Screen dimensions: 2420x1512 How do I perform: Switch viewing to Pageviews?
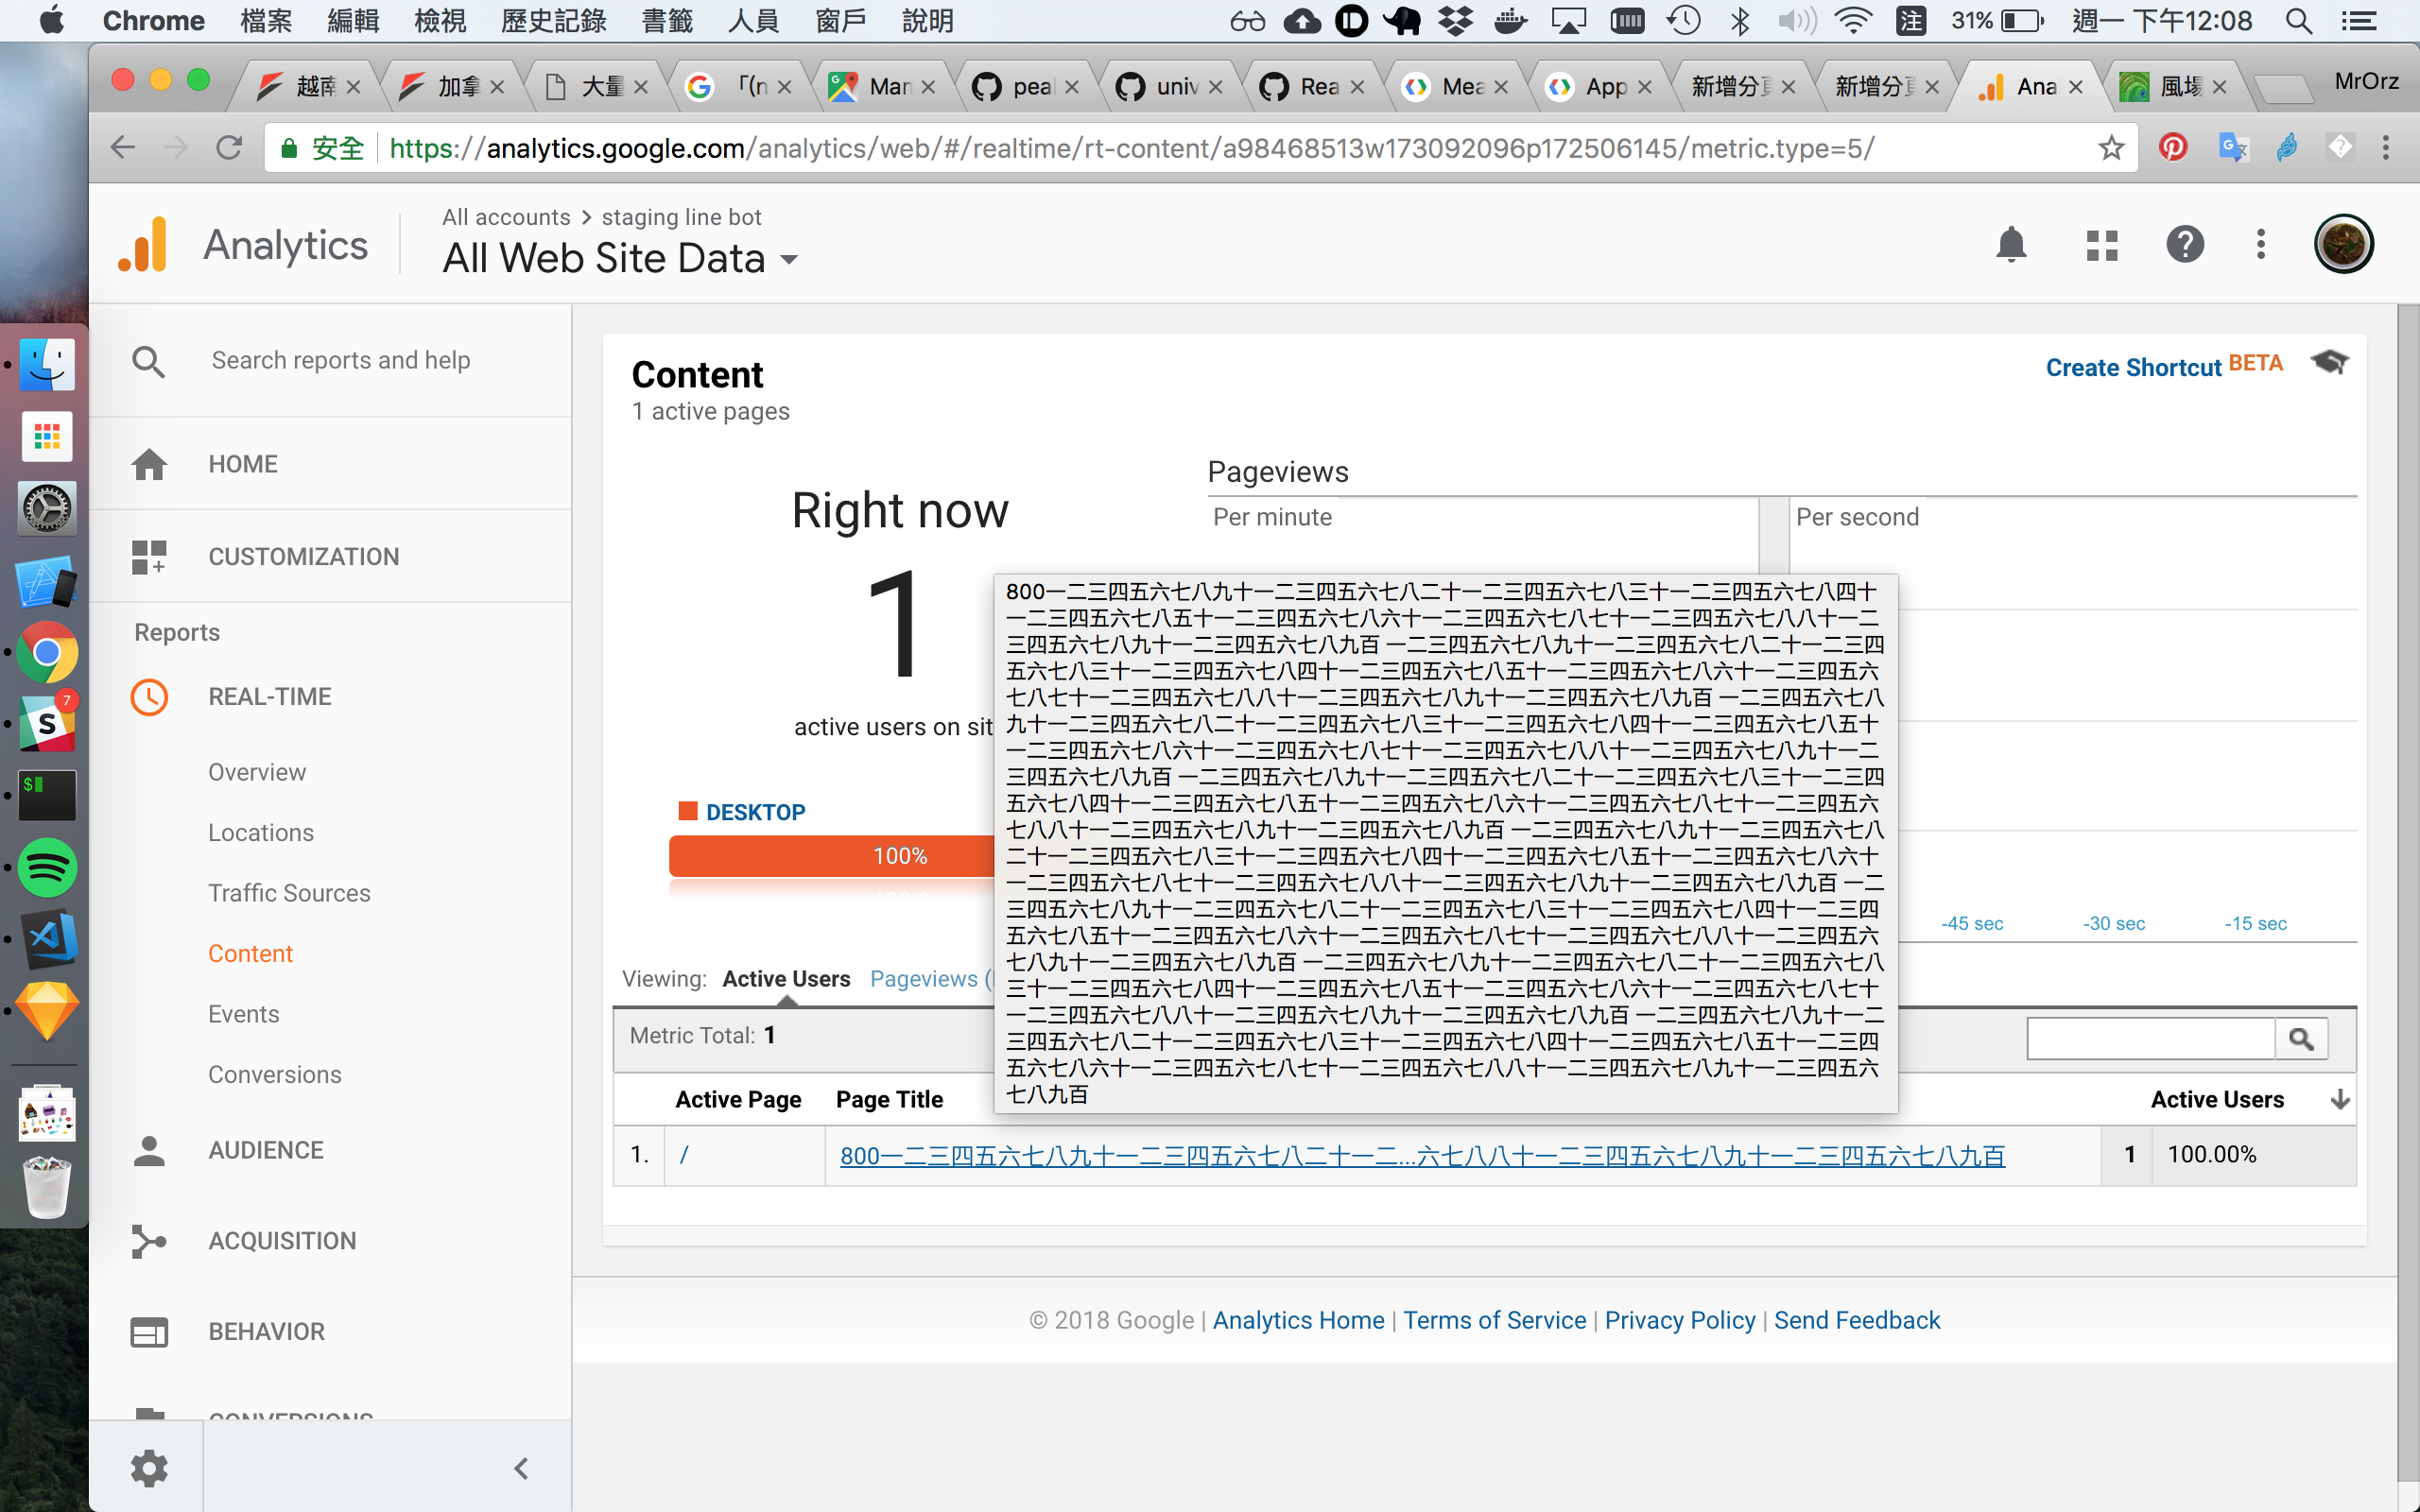[x=924, y=979]
